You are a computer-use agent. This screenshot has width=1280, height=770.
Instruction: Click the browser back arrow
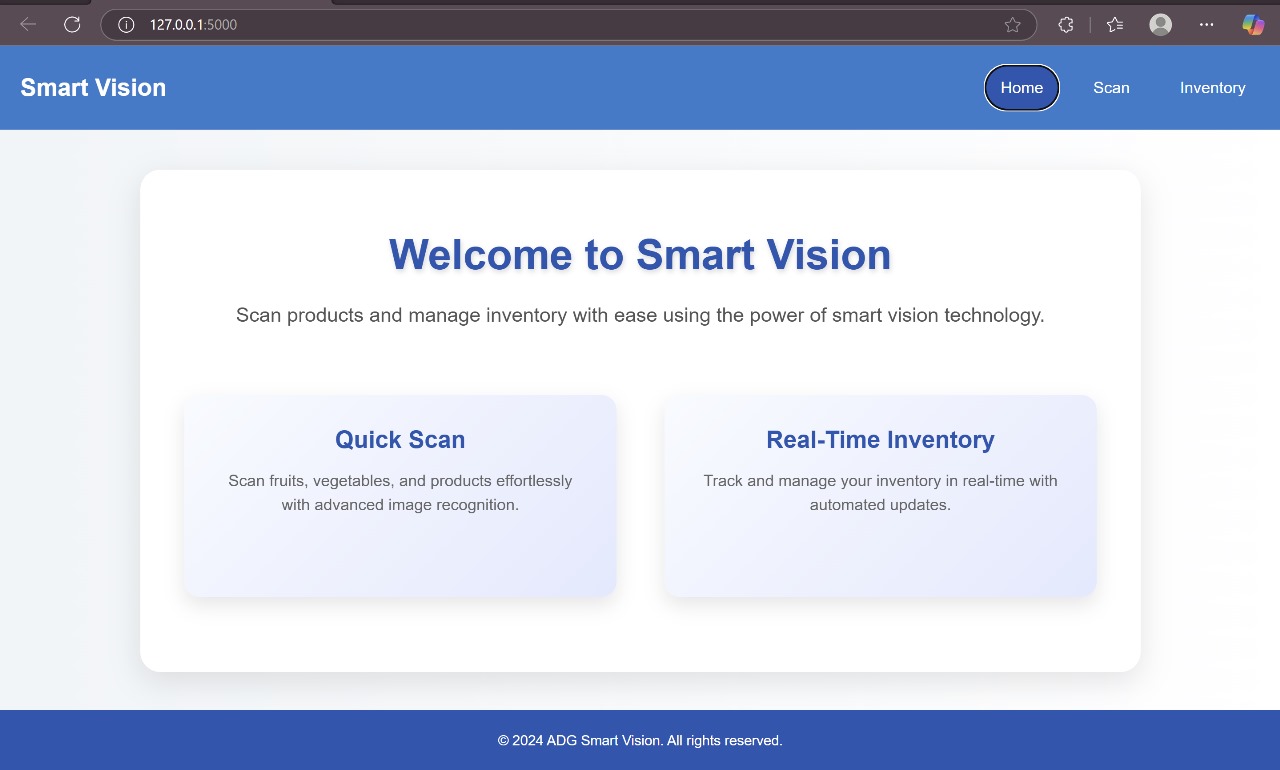point(28,25)
